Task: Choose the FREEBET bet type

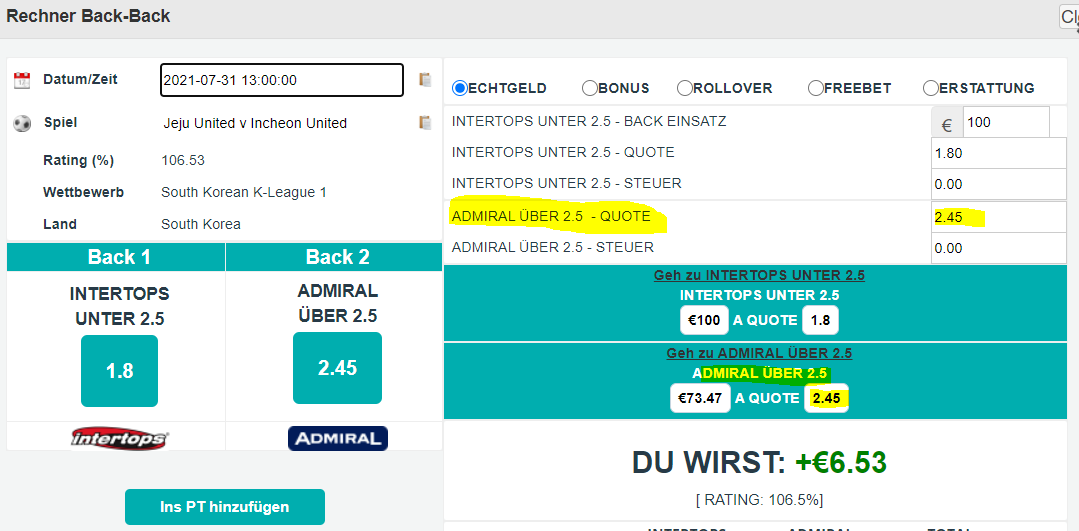Action: point(815,88)
